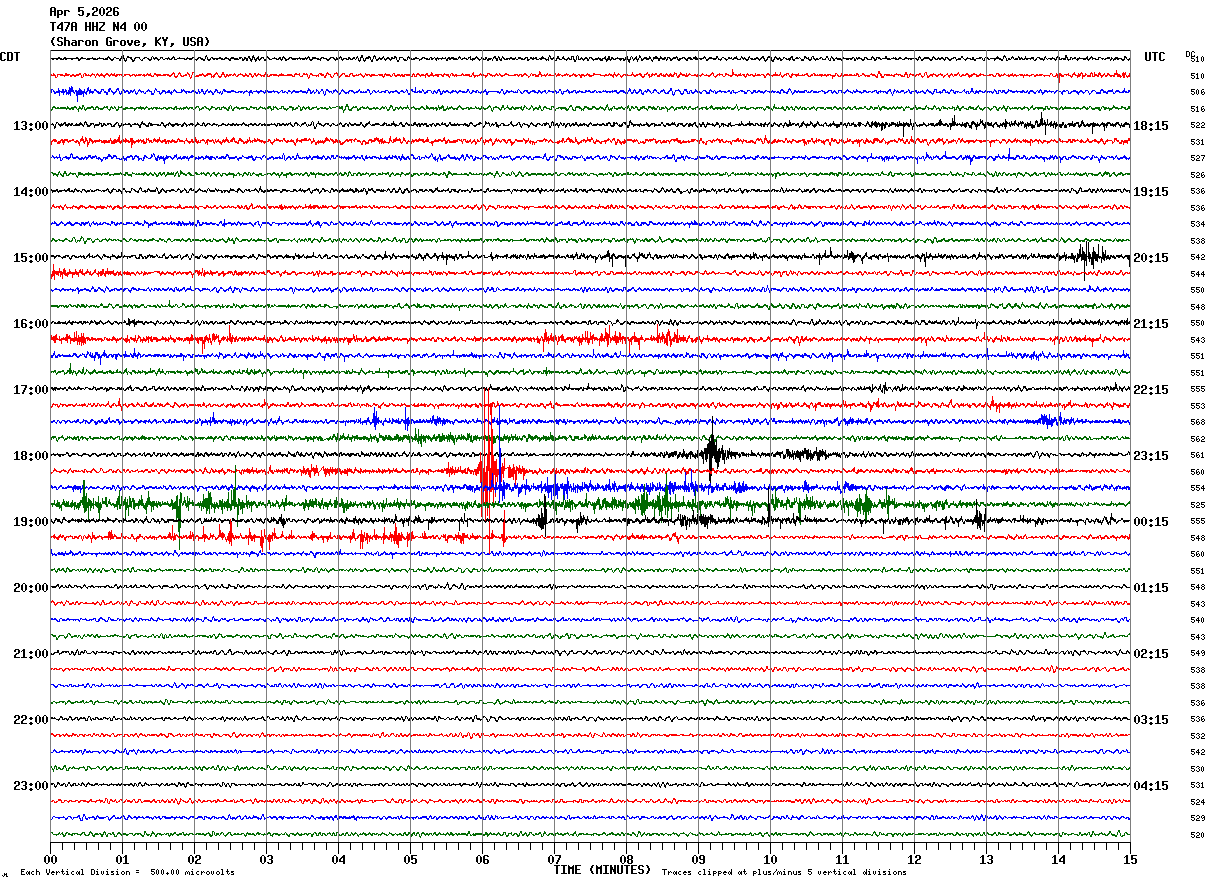Screen dimensions: 1210x886
Task: Click minute tick label 12 on axis
Action: click(914, 859)
